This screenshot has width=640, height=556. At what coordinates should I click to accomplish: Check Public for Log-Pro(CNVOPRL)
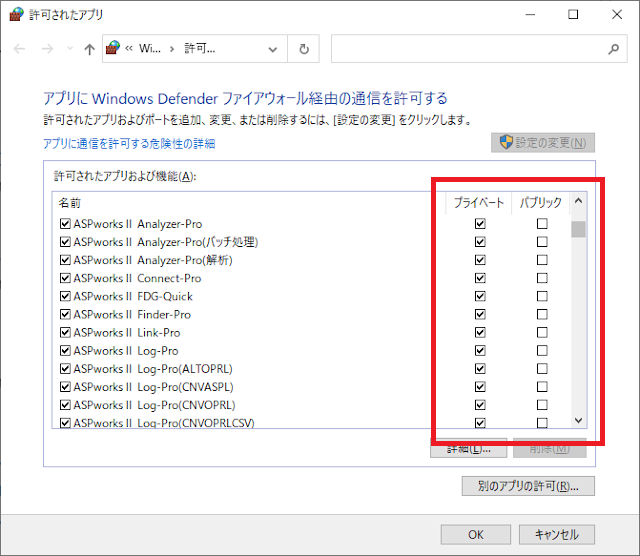coord(542,405)
